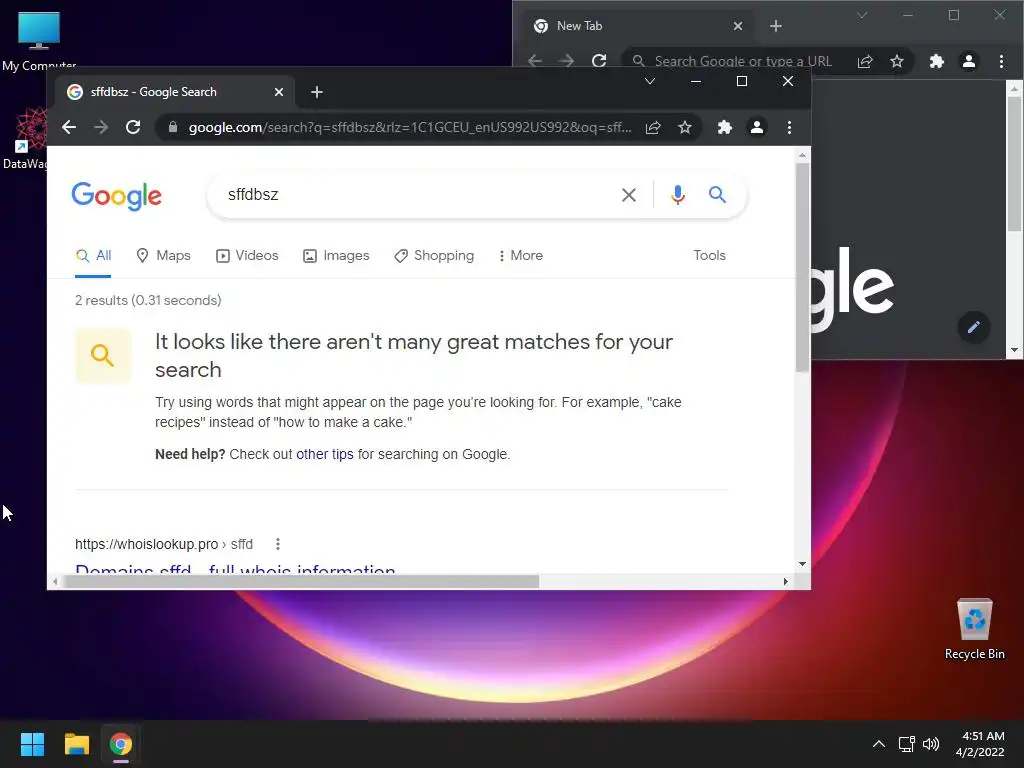
Task: Reload the sffdbsz Google Search page
Action: pos(133,127)
